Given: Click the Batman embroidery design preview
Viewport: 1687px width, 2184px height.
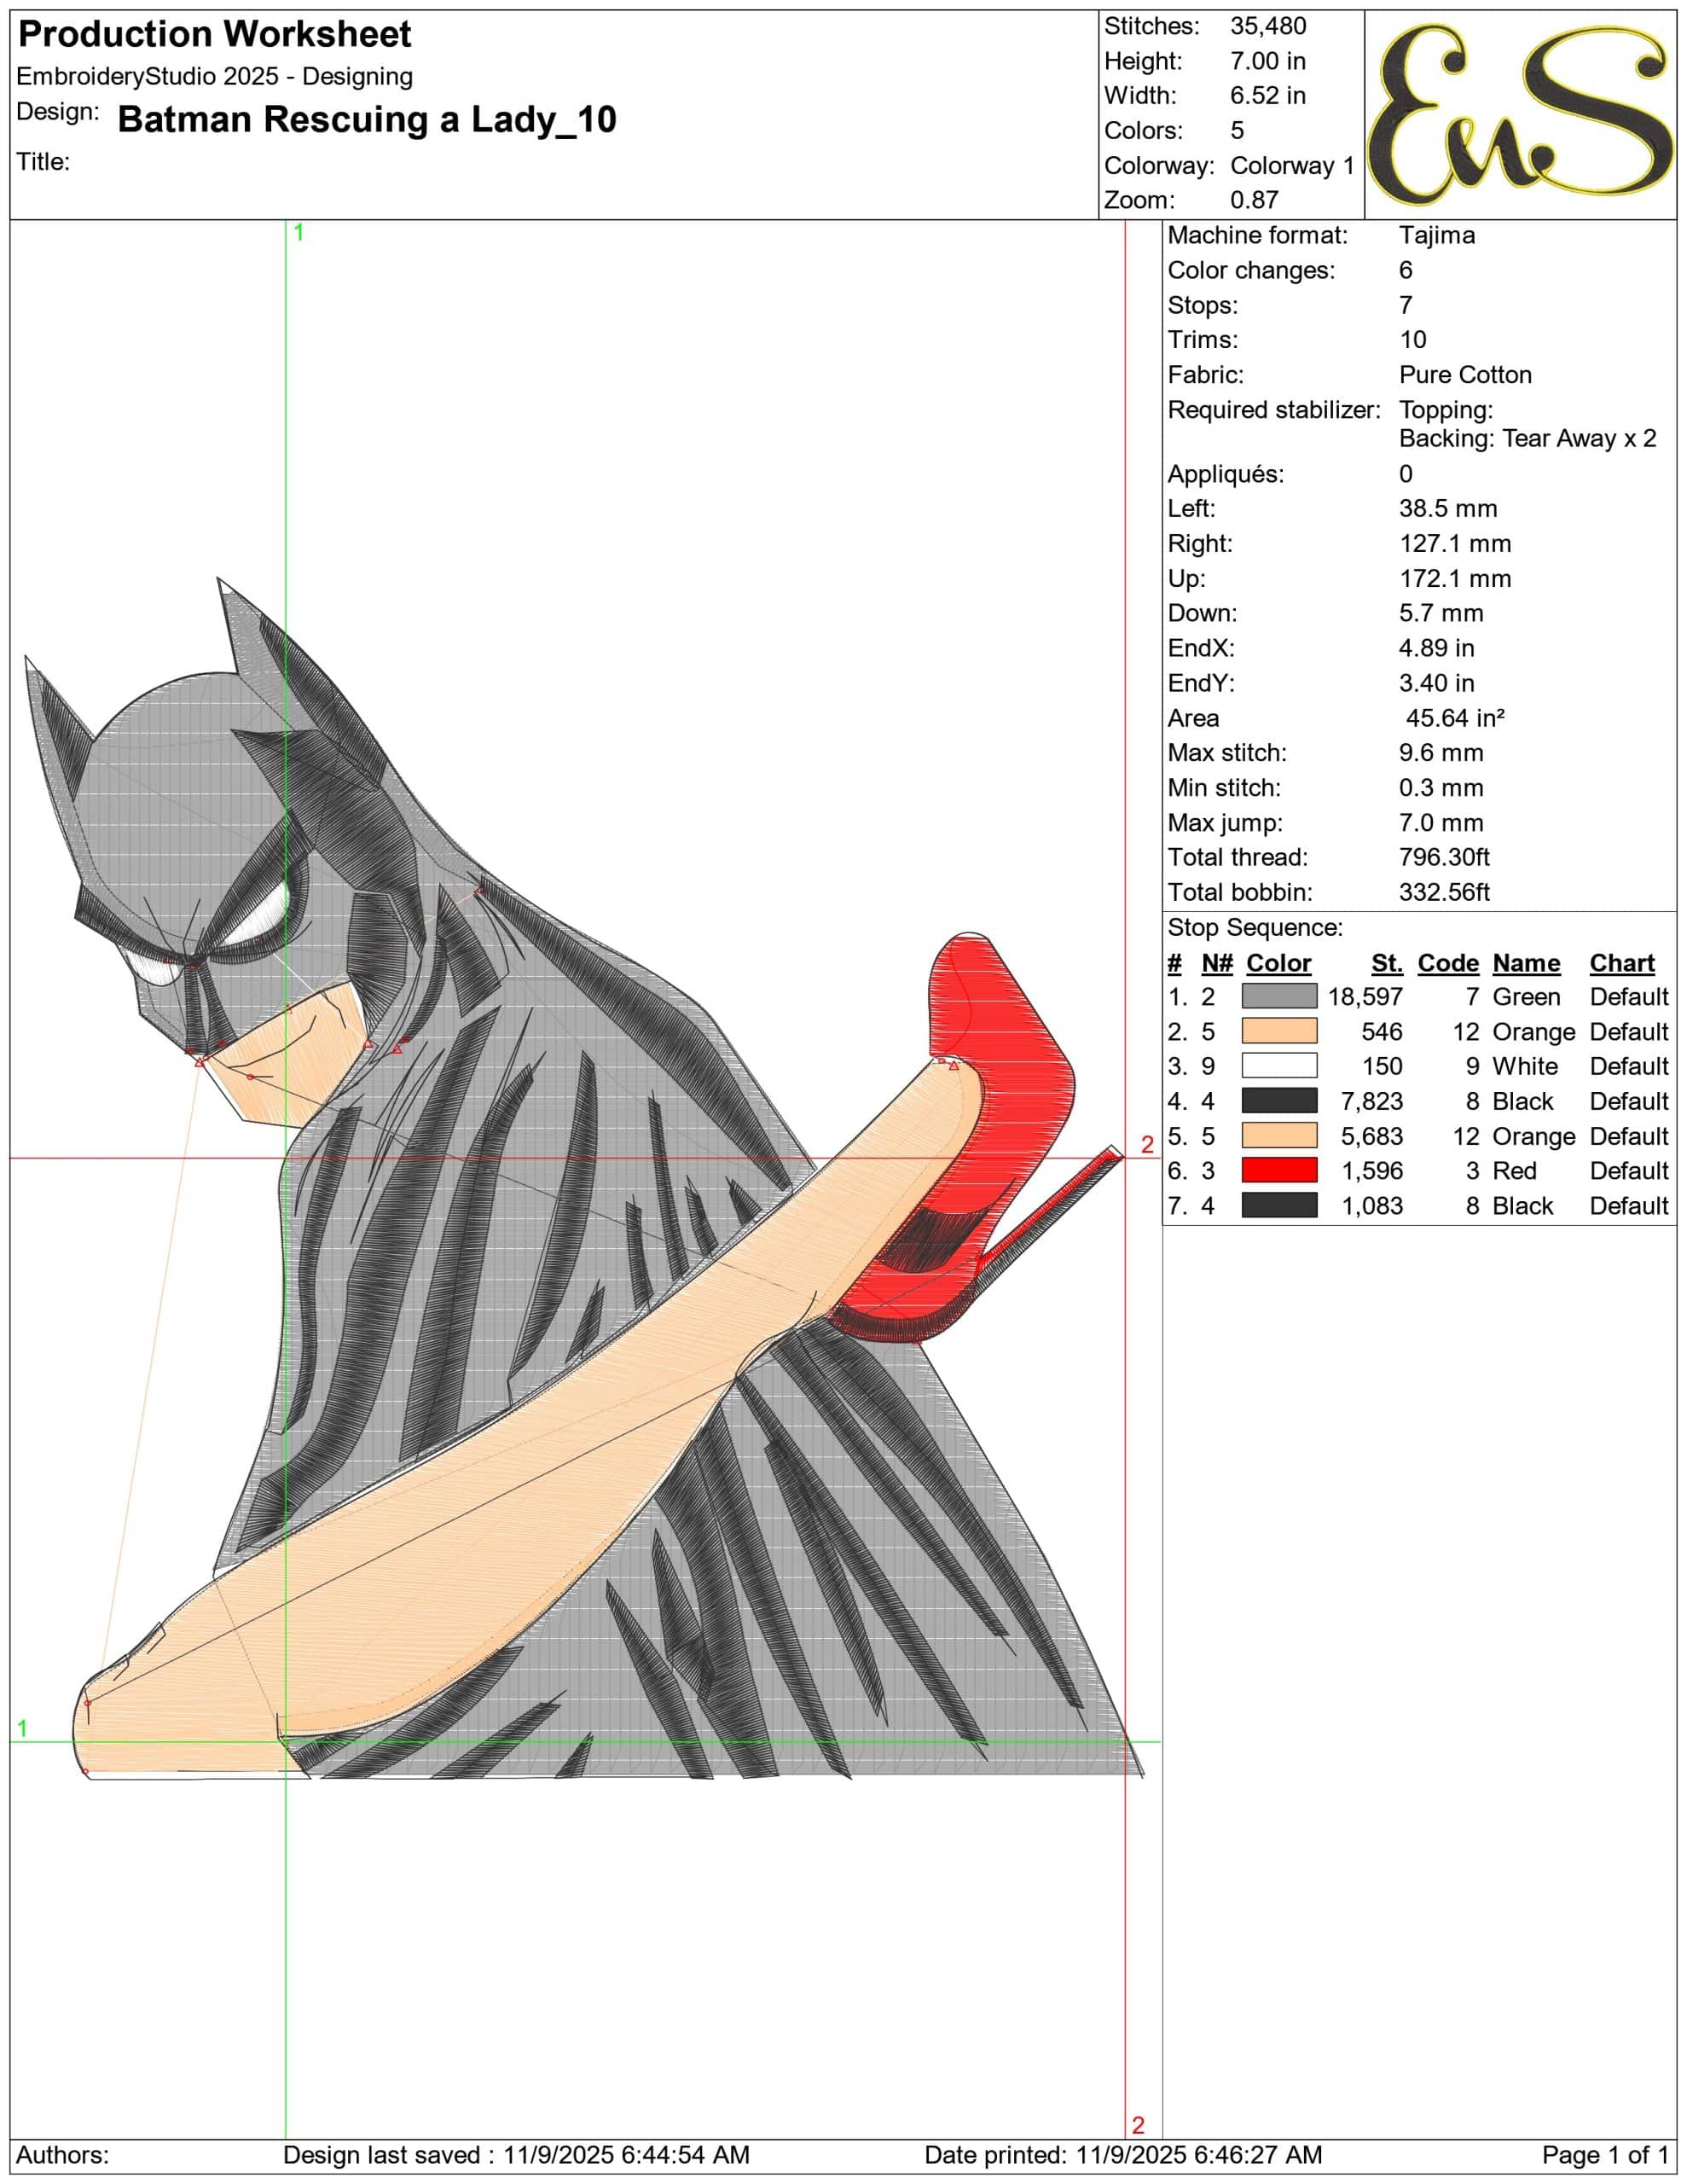Looking at the screenshot, I should pos(584,1178).
